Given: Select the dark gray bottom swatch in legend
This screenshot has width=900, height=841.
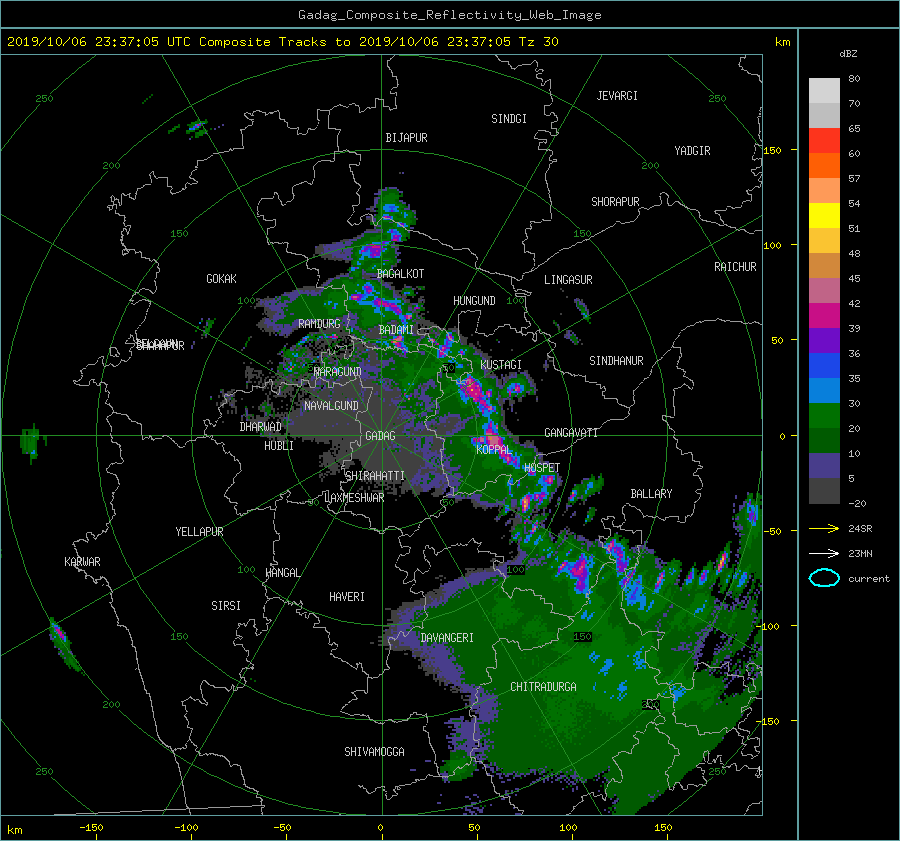Looking at the screenshot, I should (824, 490).
